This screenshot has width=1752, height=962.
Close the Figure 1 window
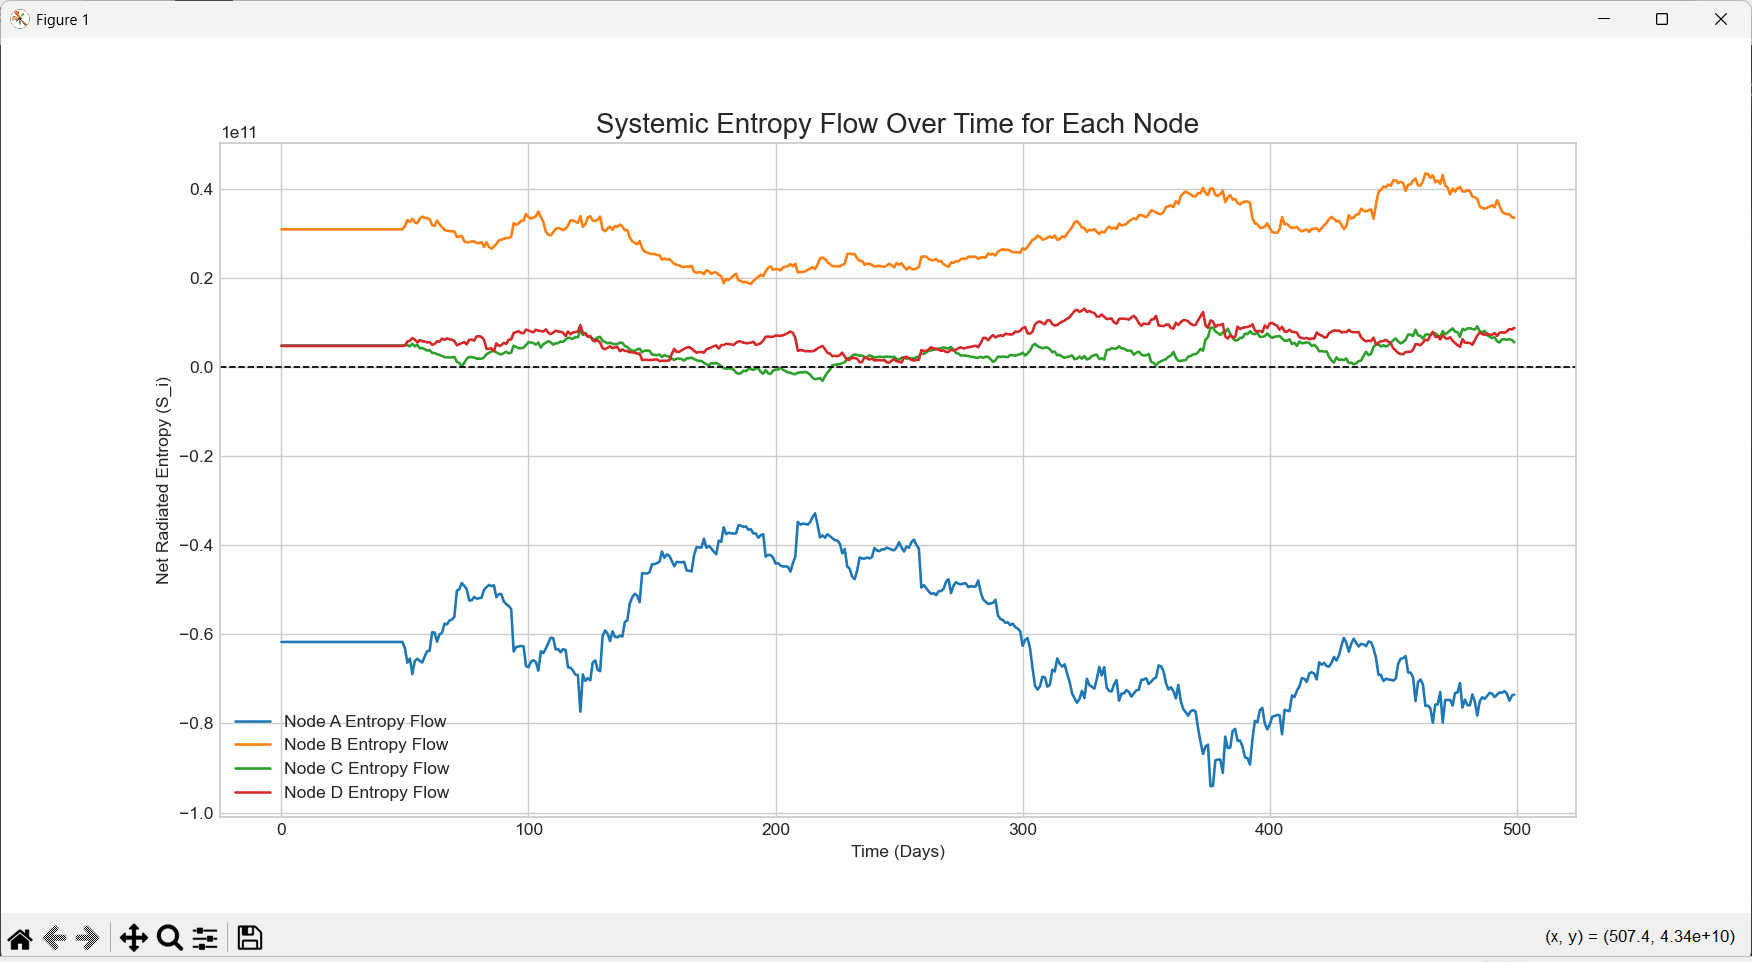1721,19
